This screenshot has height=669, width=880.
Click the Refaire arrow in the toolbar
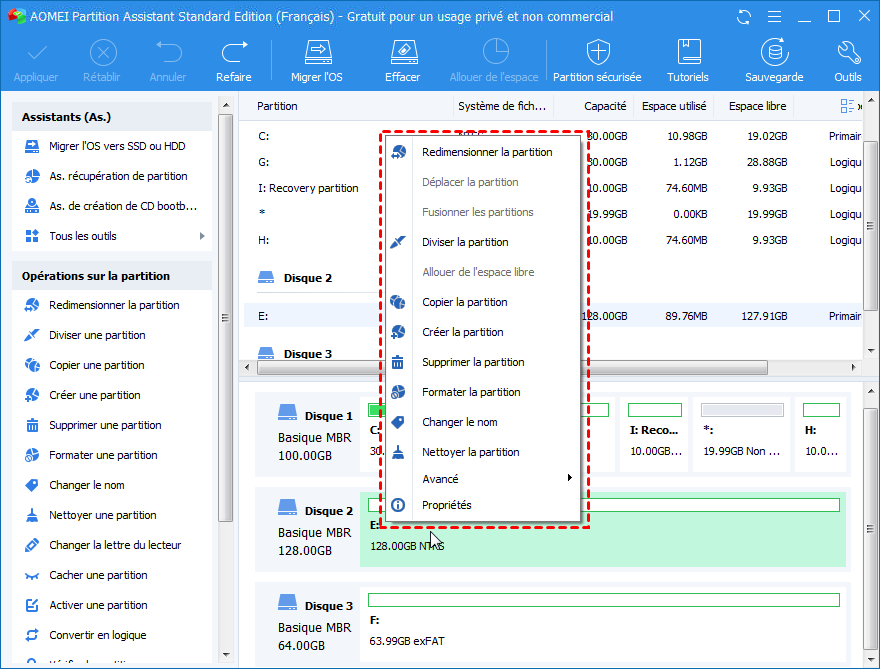point(234,61)
